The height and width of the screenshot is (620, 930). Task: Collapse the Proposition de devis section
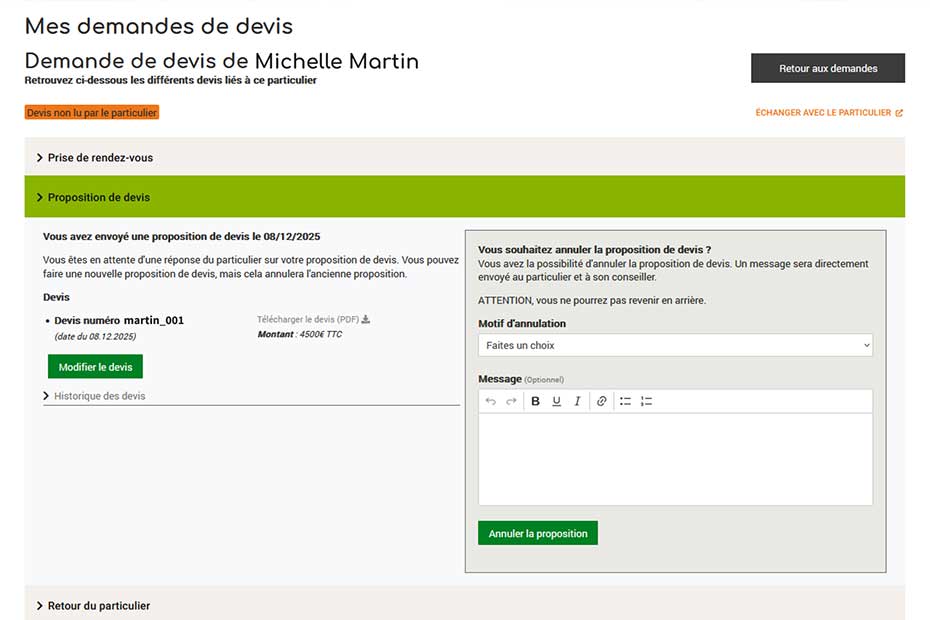98,198
